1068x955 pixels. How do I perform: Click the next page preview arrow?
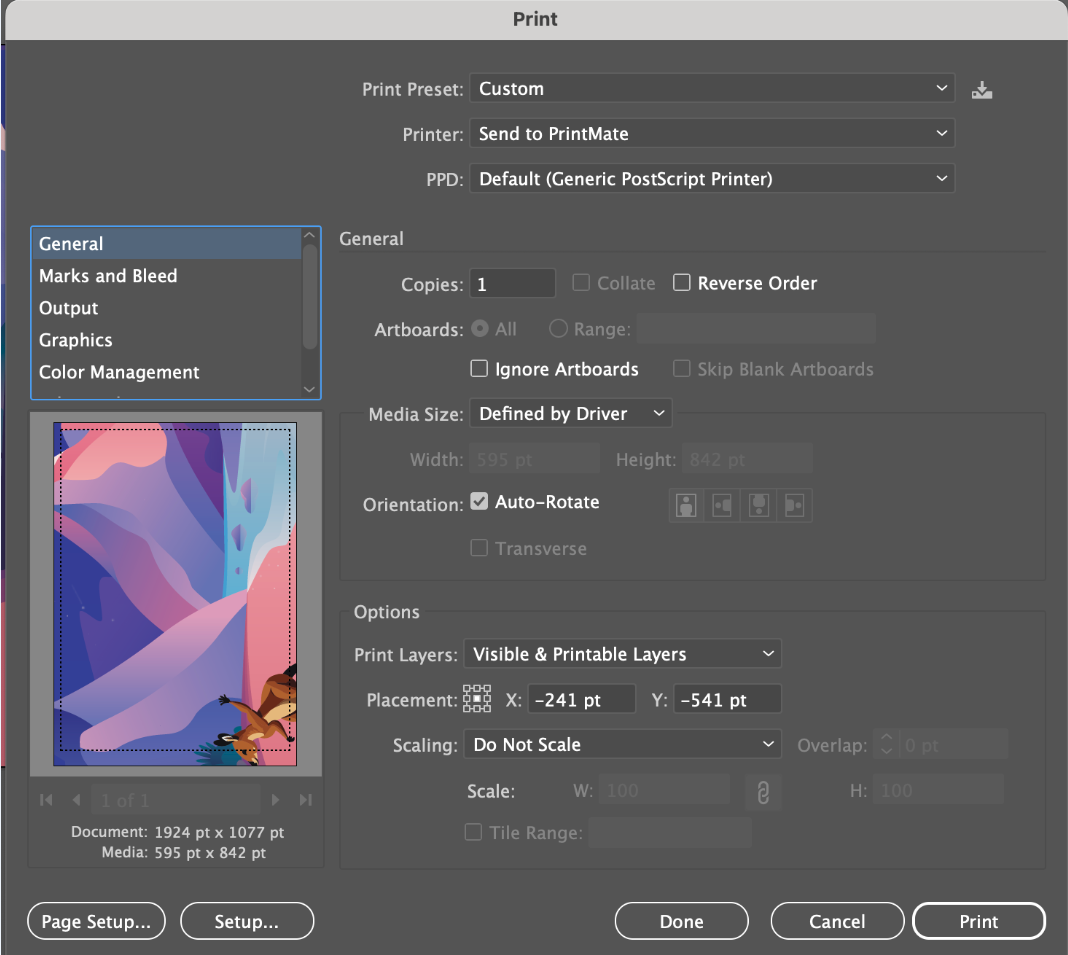[x=275, y=799]
